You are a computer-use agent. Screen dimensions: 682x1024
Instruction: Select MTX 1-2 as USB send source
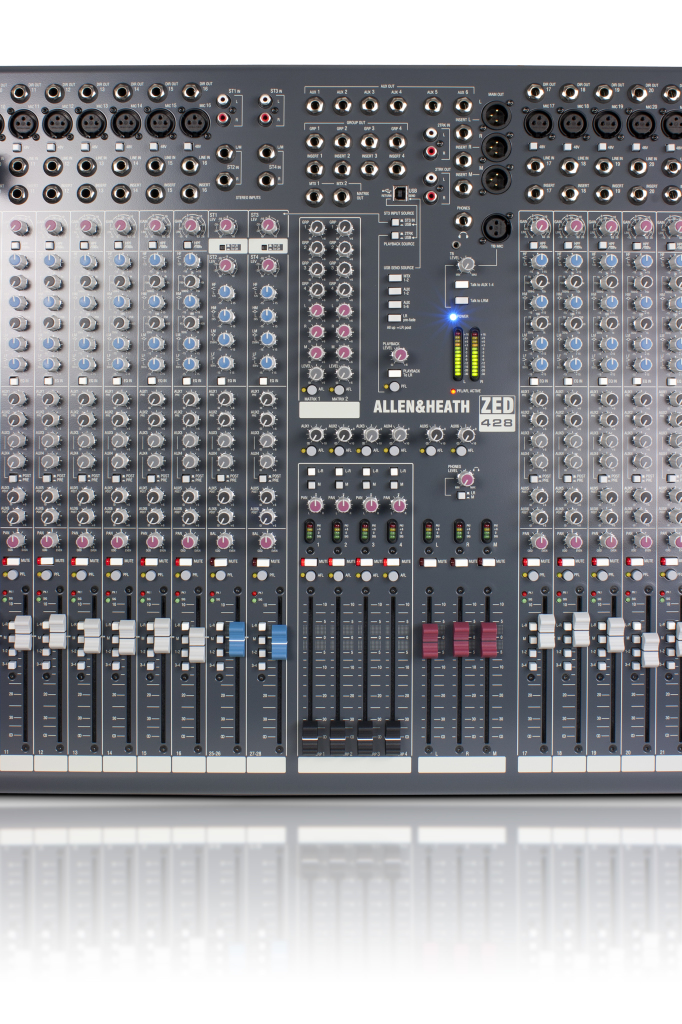coord(395,278)
